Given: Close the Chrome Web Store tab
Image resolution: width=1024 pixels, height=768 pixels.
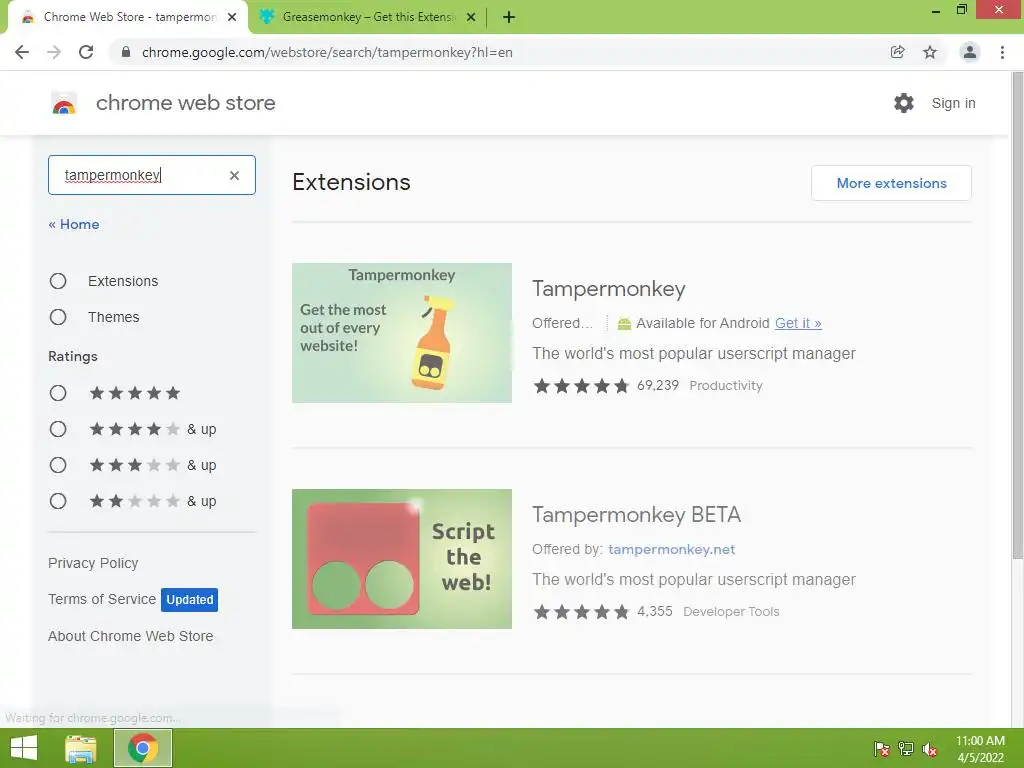Looking at the screenshot, I should pos(232,17).
